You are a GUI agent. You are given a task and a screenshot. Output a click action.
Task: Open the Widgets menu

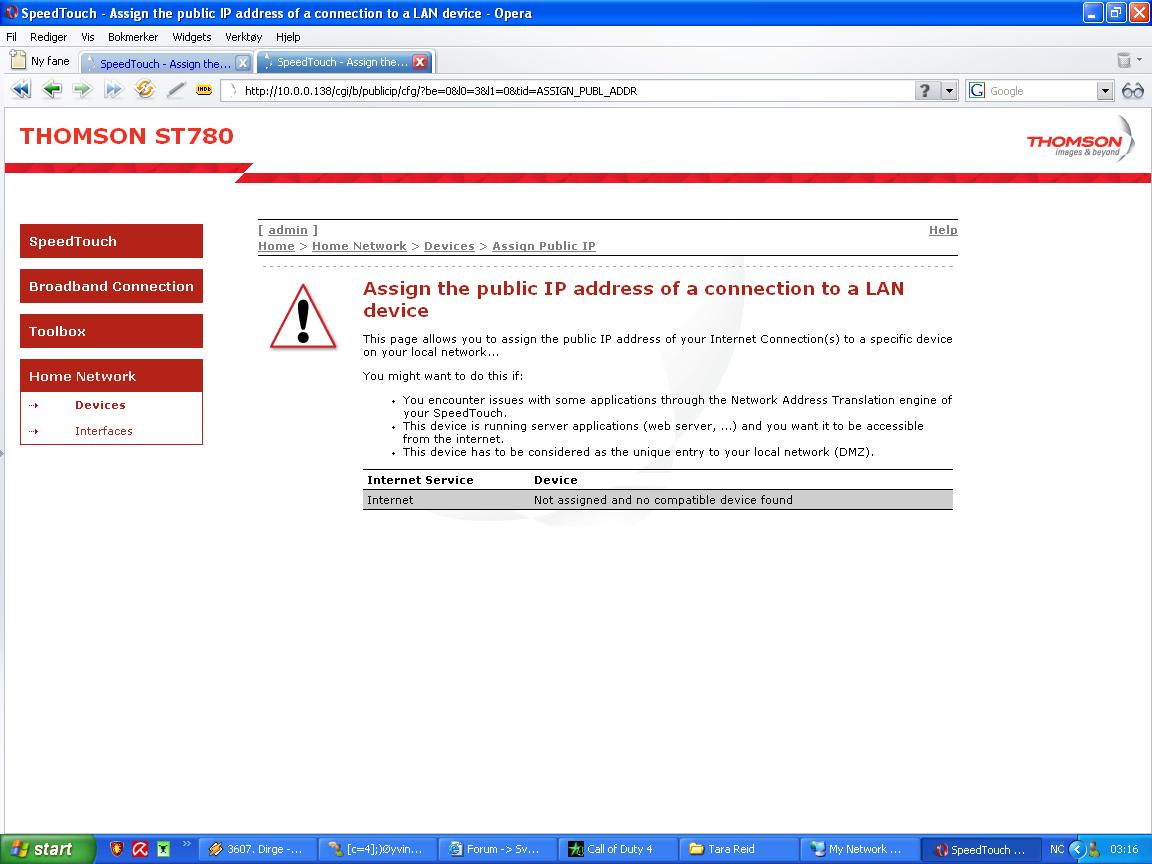click(192, 37)
